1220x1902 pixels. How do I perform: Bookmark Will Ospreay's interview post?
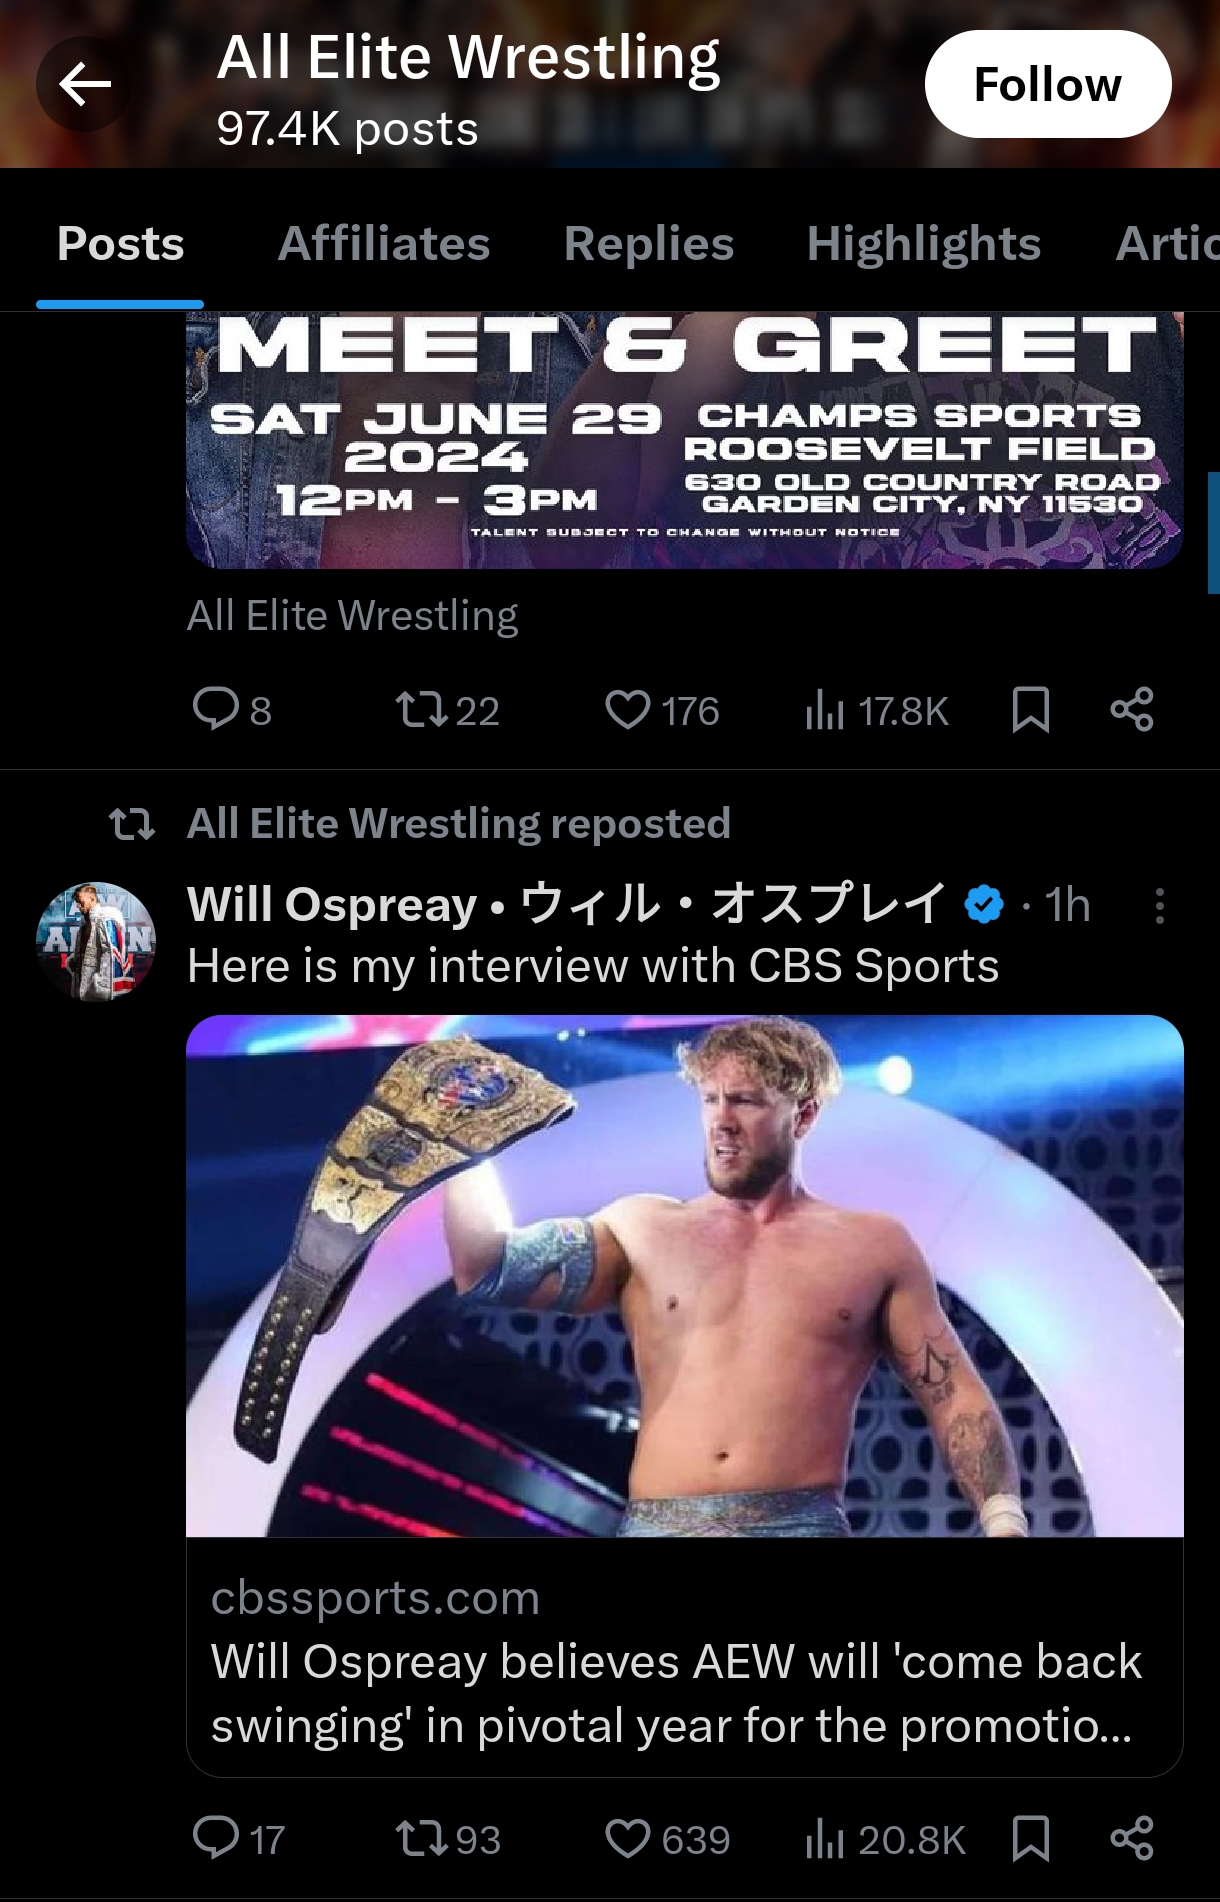[x=1031, y=1838]
